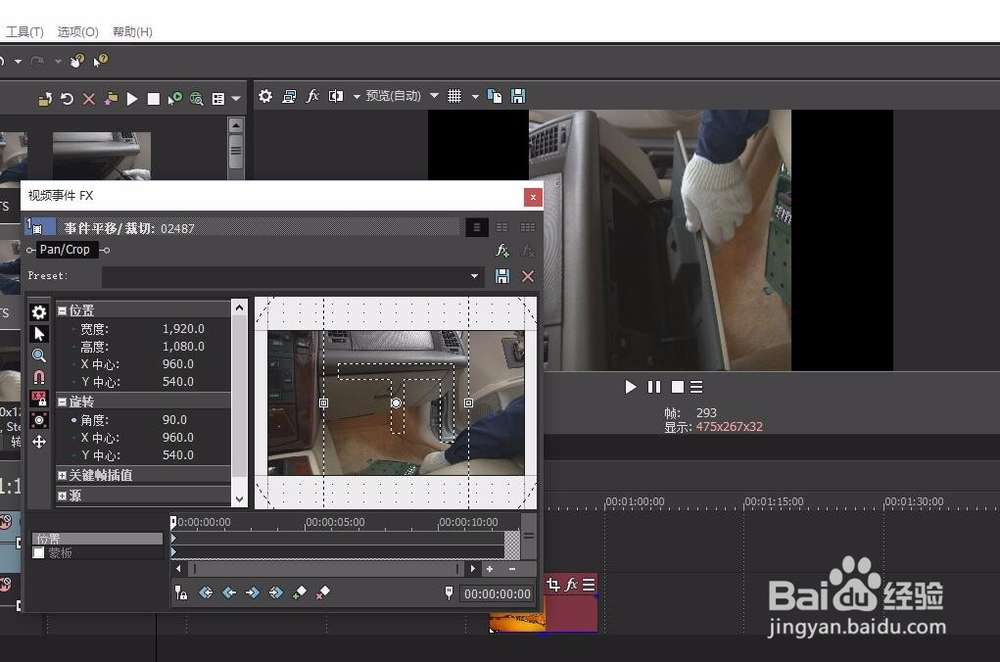
Task: Click the 宽度 value 1,920.0
Action: 184,328
